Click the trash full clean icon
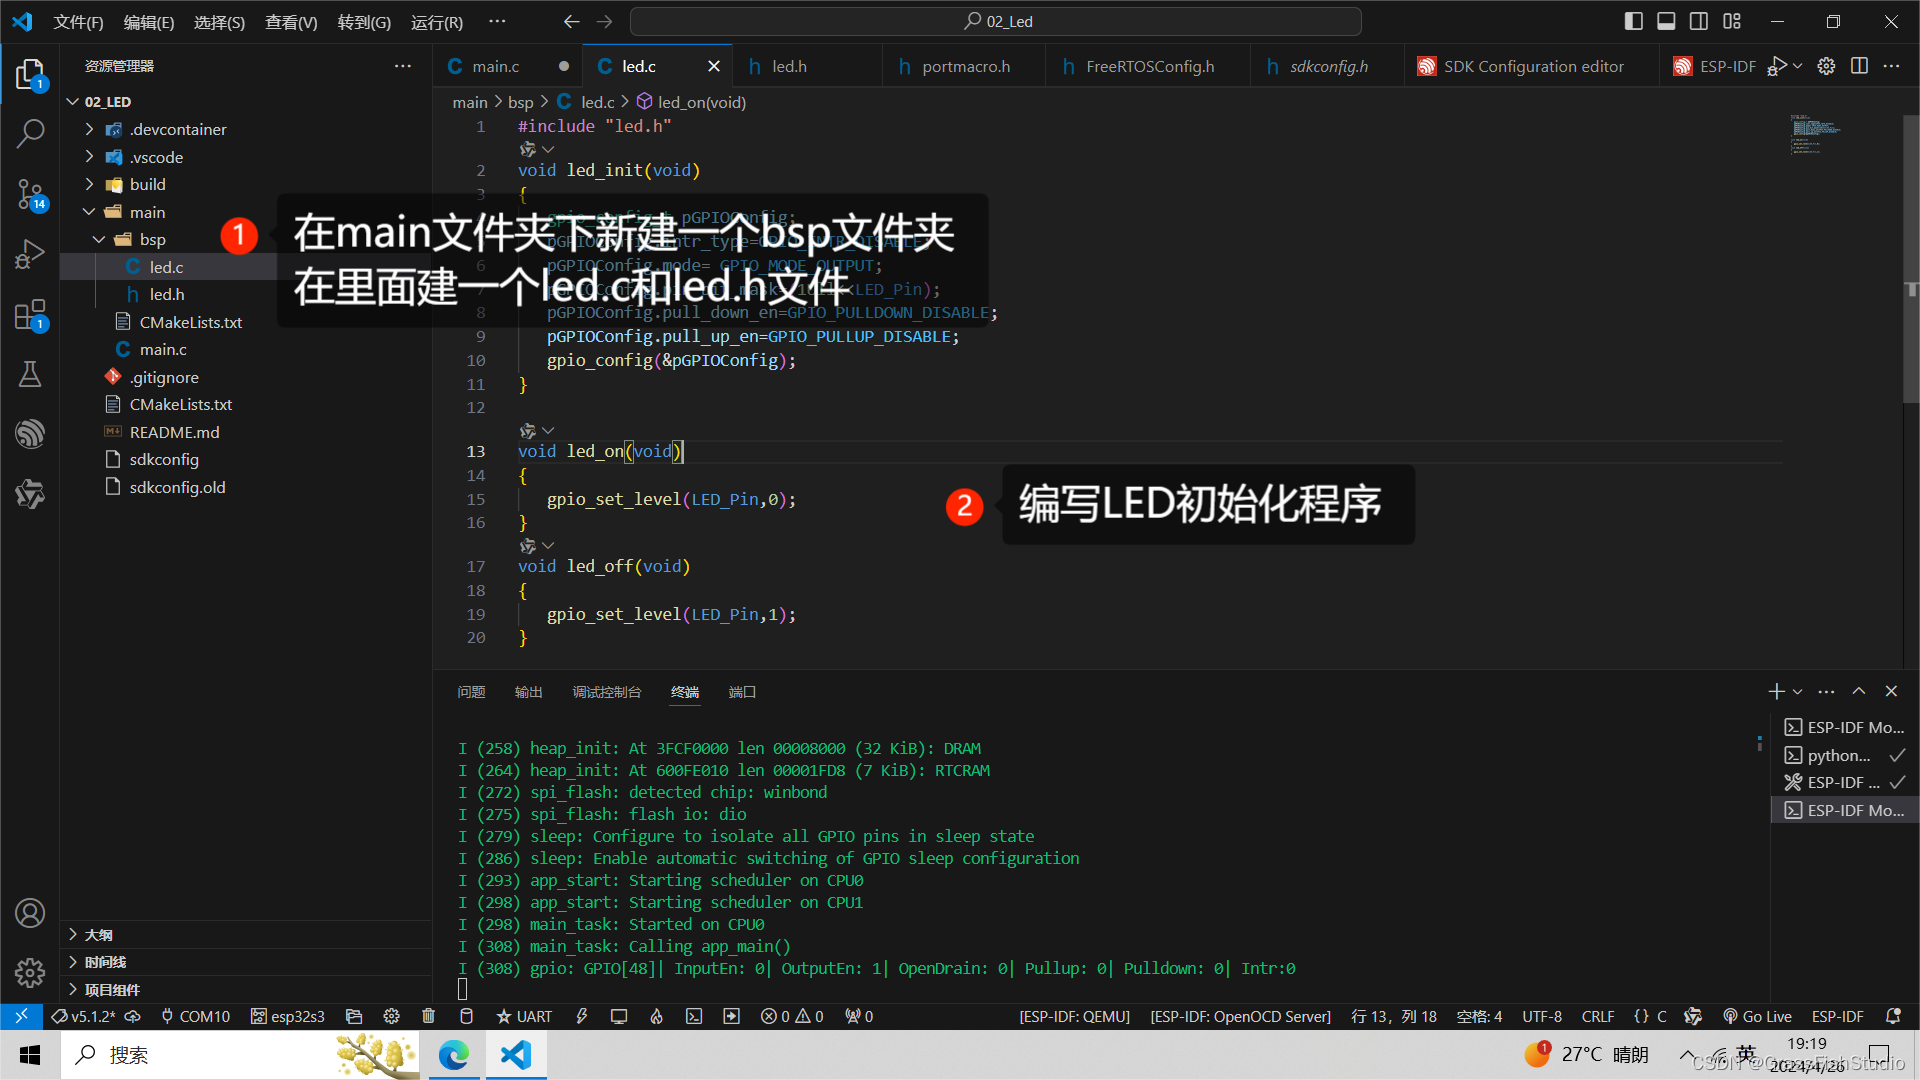The width and height of the screenshot is (1920, 1080). click(x=428, y=1016)
